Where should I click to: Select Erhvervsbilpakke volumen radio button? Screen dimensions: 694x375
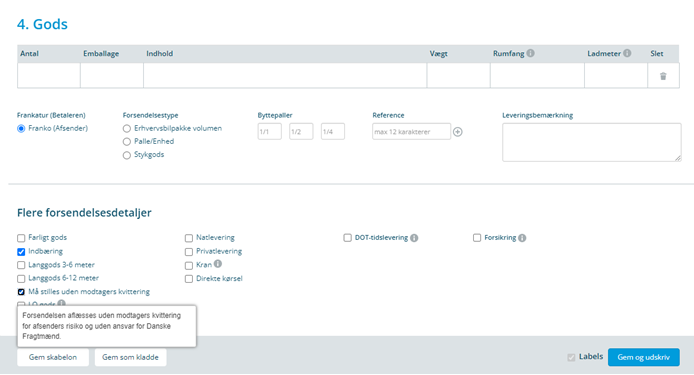[127, 128]
